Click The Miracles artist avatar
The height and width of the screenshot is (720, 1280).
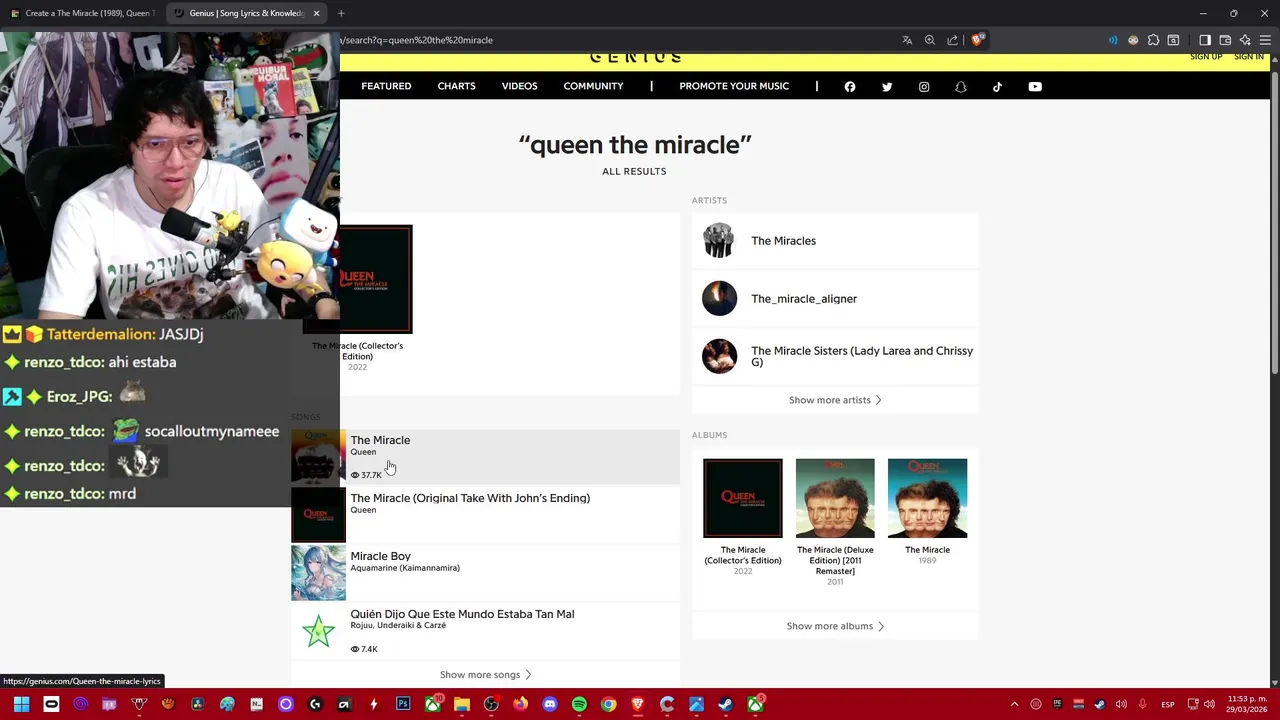click(719, 241)
